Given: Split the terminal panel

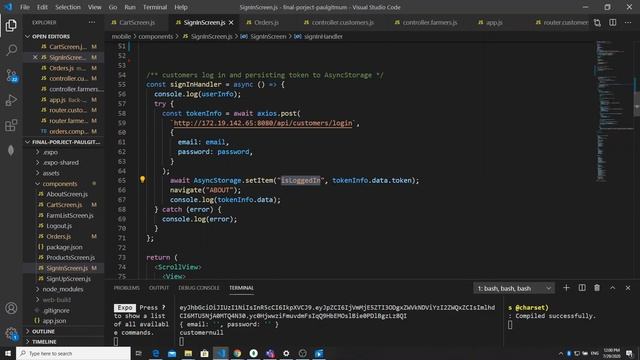Looking at the screenshot, I should (x=582, y=288).
